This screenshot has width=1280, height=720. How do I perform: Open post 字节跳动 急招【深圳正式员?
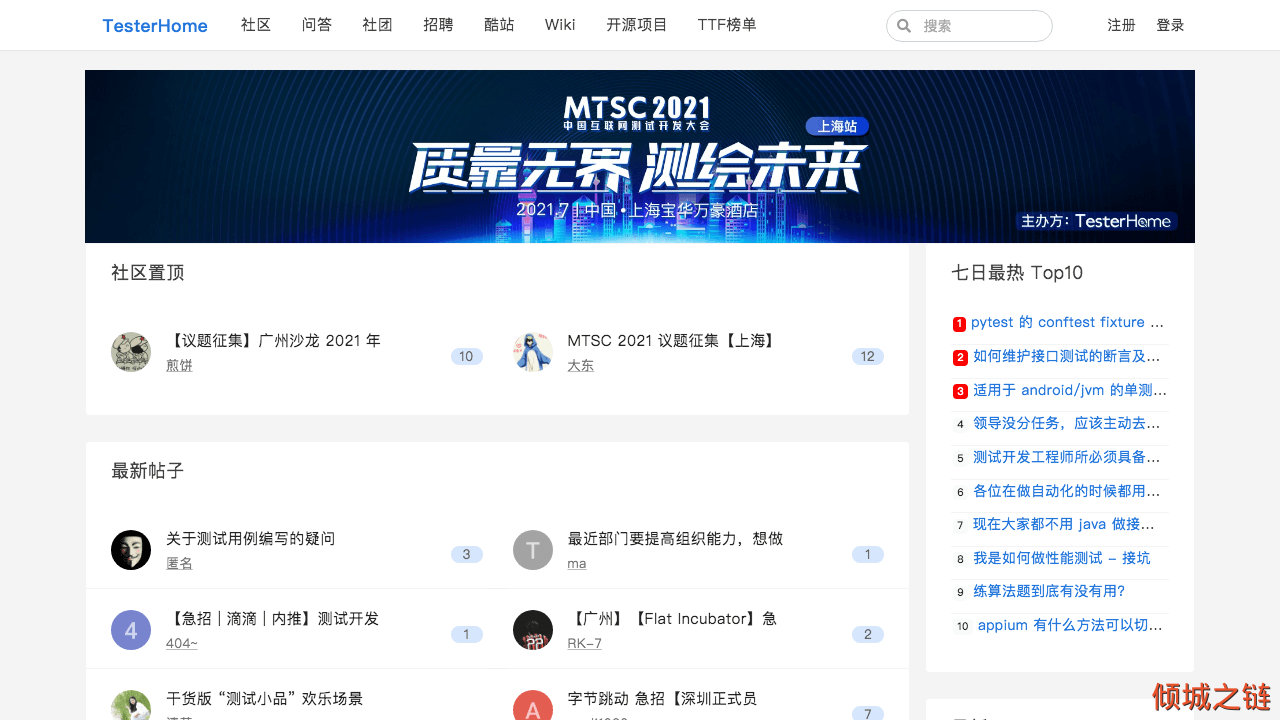[662, 699]
